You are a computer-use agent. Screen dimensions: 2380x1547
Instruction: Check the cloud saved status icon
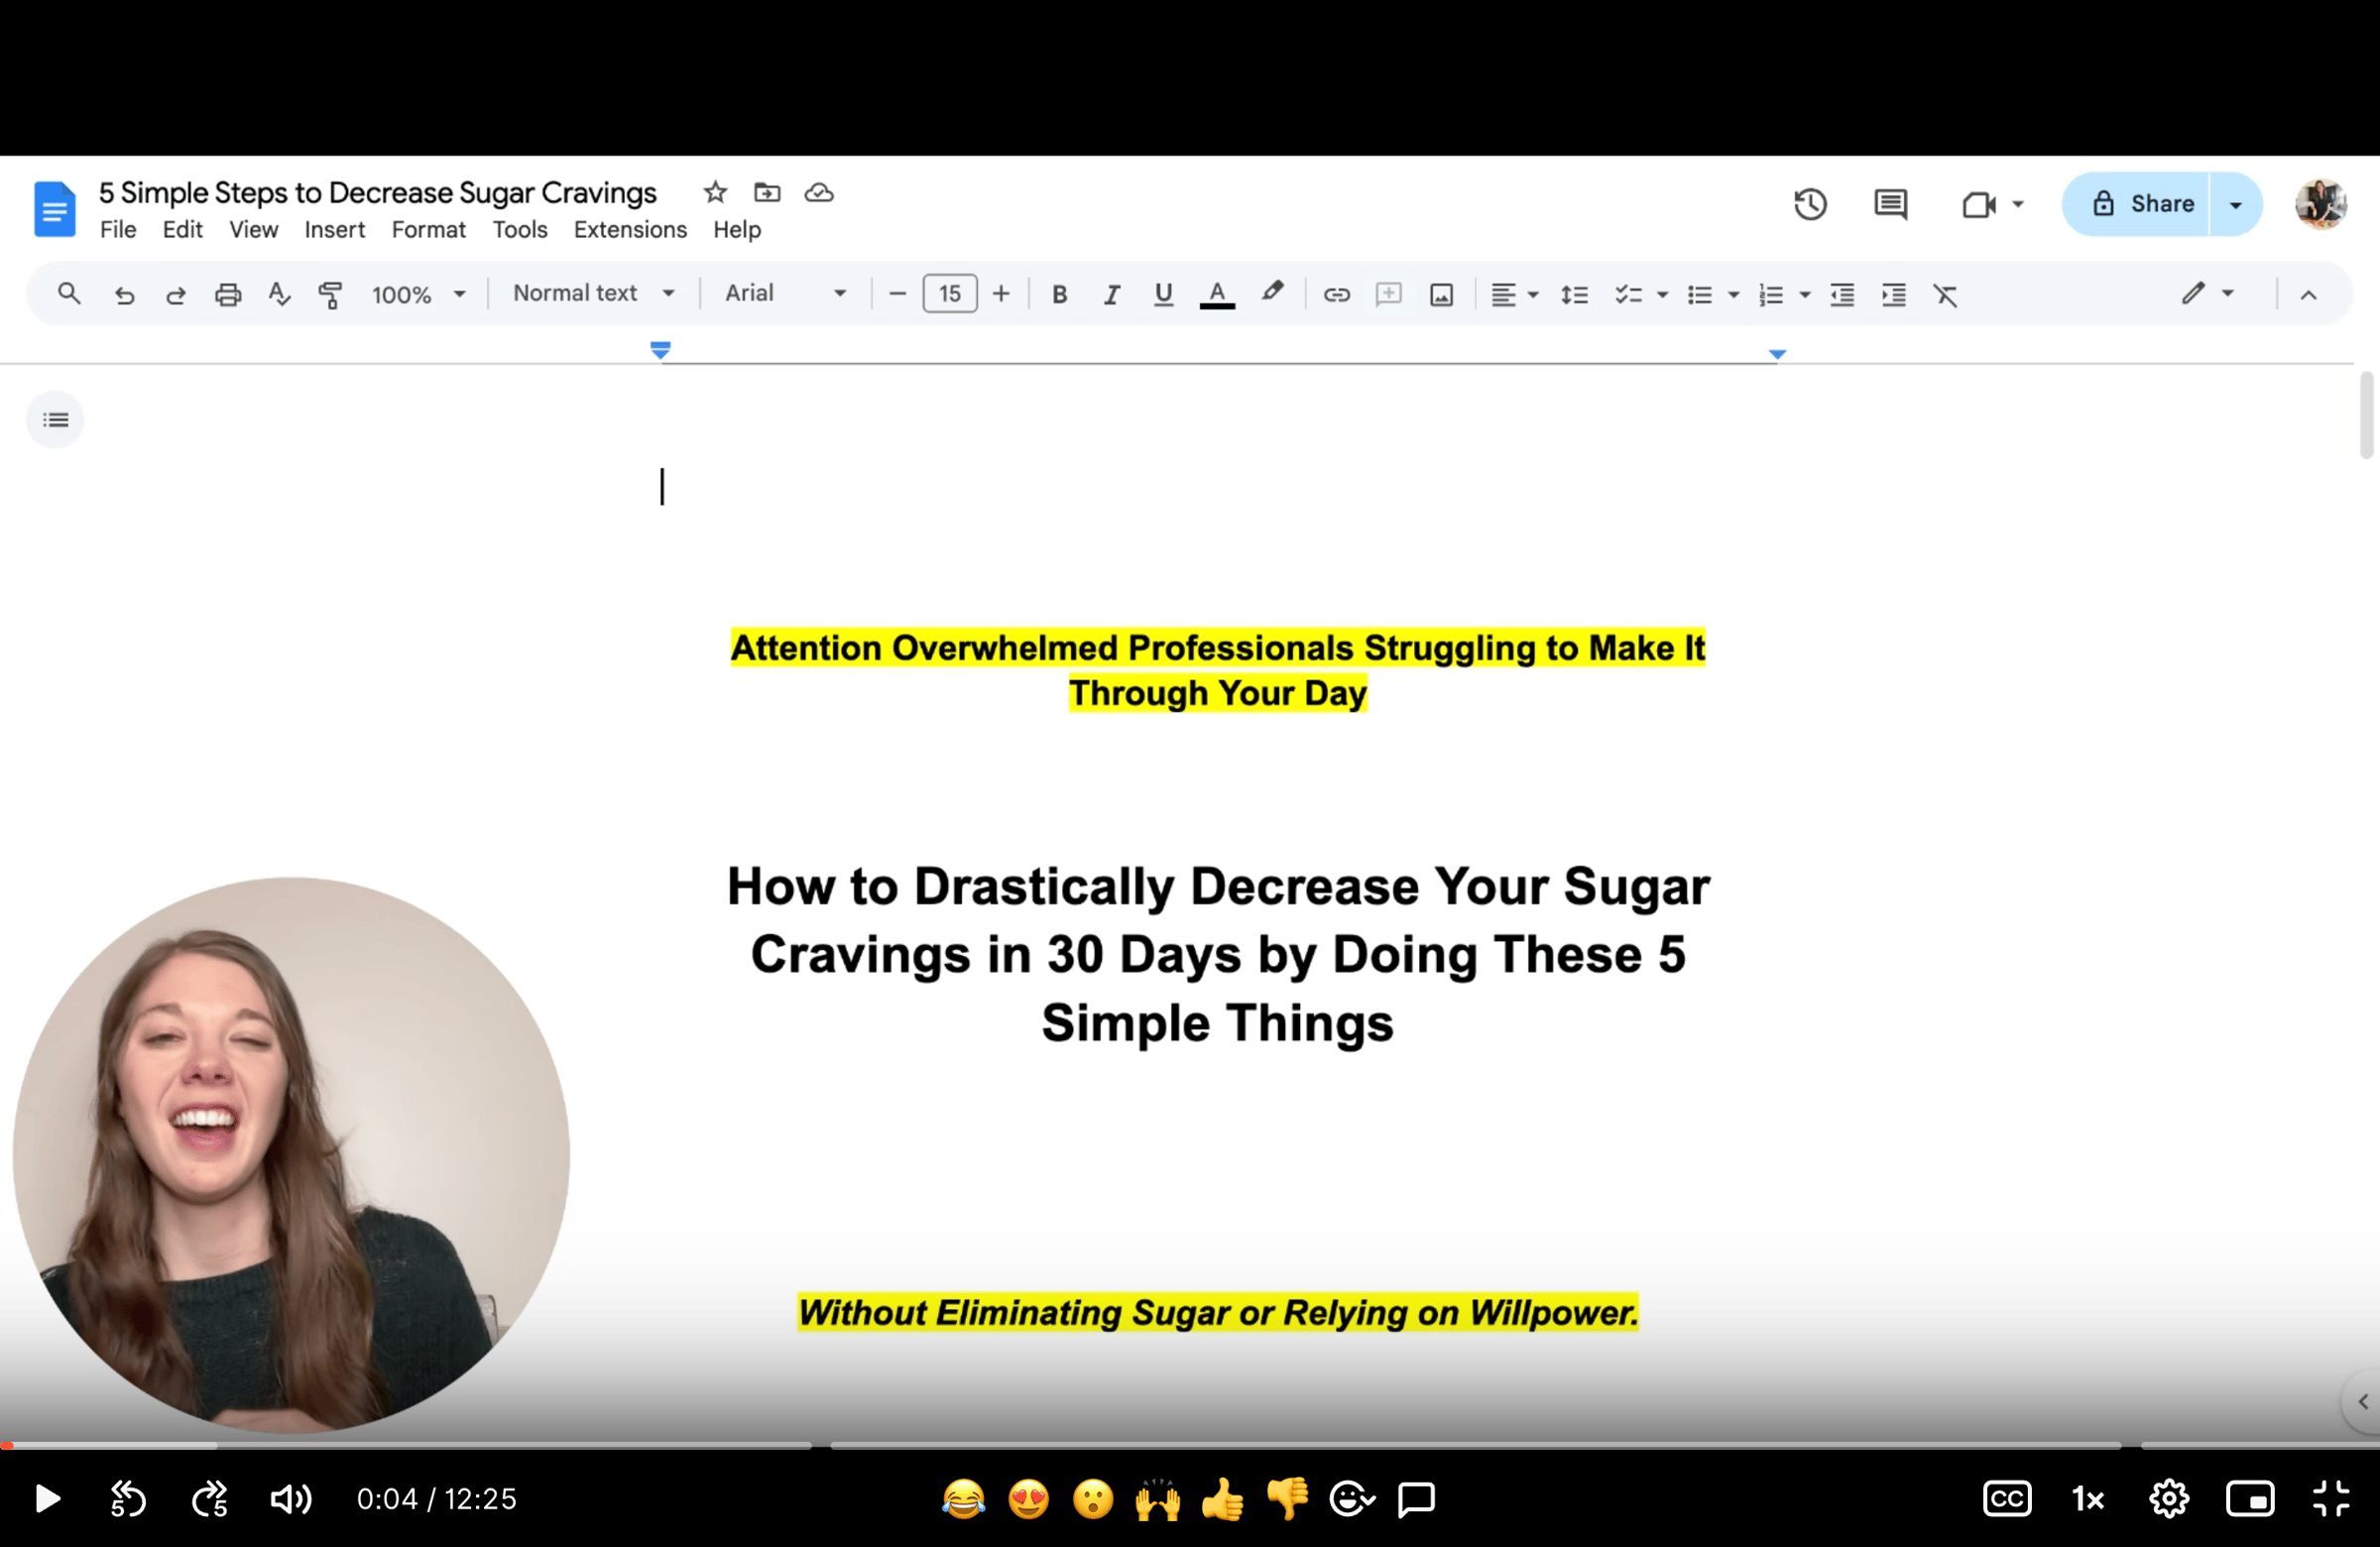pos(819,192)
